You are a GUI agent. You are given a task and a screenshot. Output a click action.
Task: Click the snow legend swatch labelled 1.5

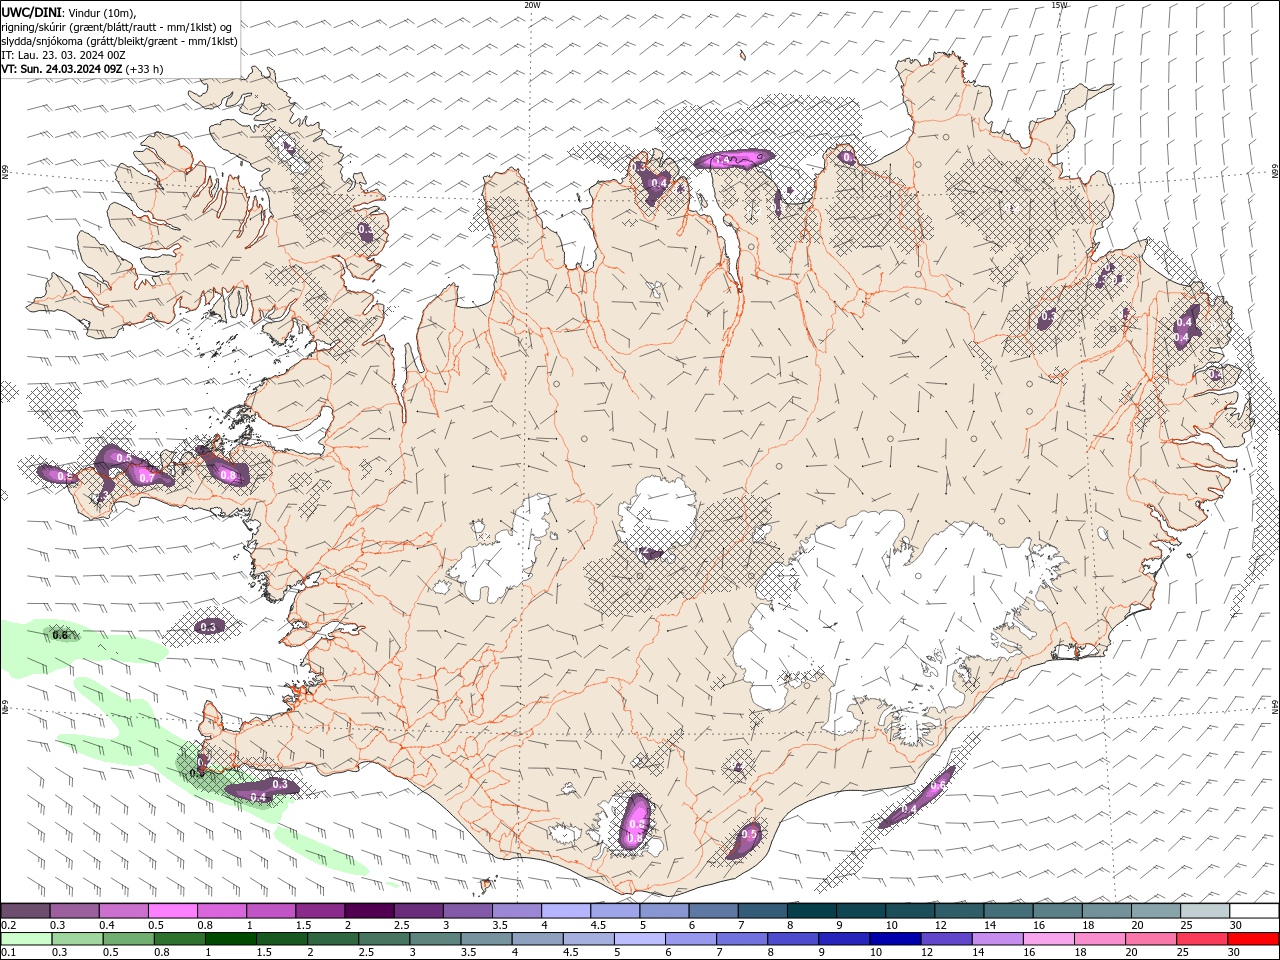pyautogui.click(x=320, y=911)
